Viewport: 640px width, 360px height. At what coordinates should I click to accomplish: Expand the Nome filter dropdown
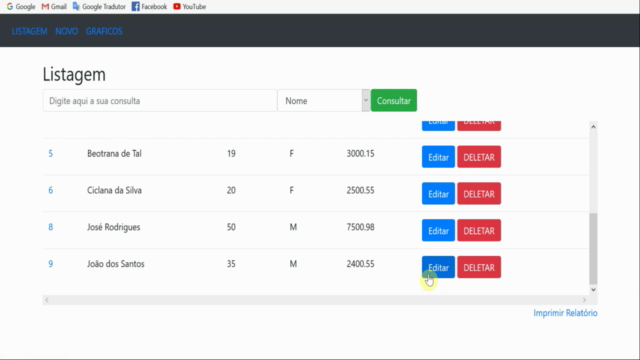324,100
